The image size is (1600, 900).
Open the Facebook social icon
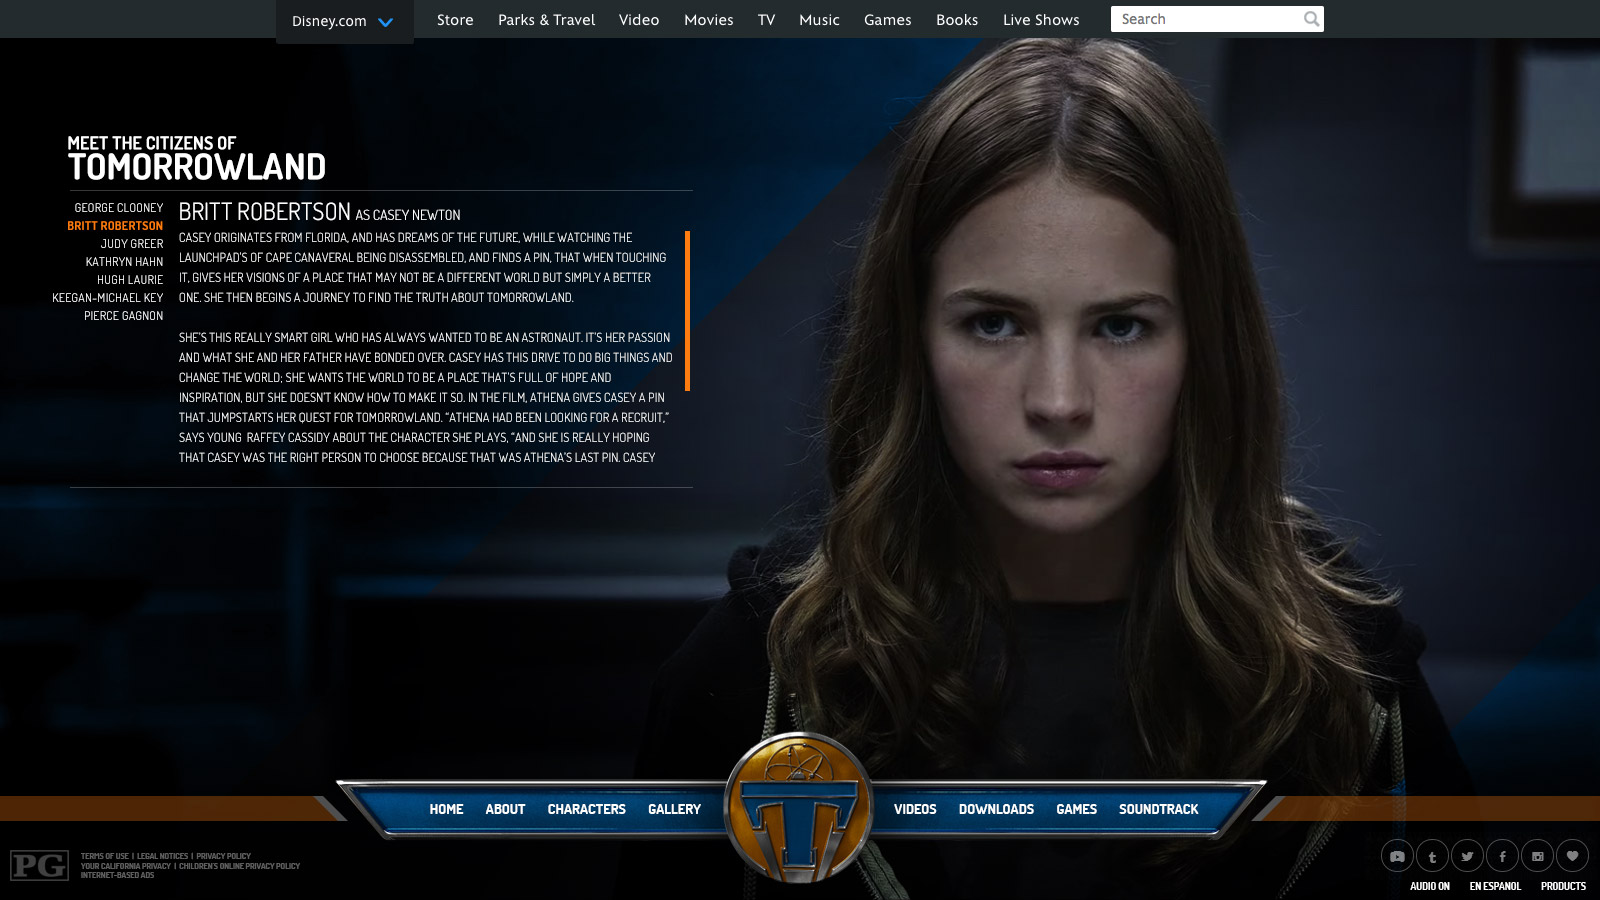point(1502,856)
